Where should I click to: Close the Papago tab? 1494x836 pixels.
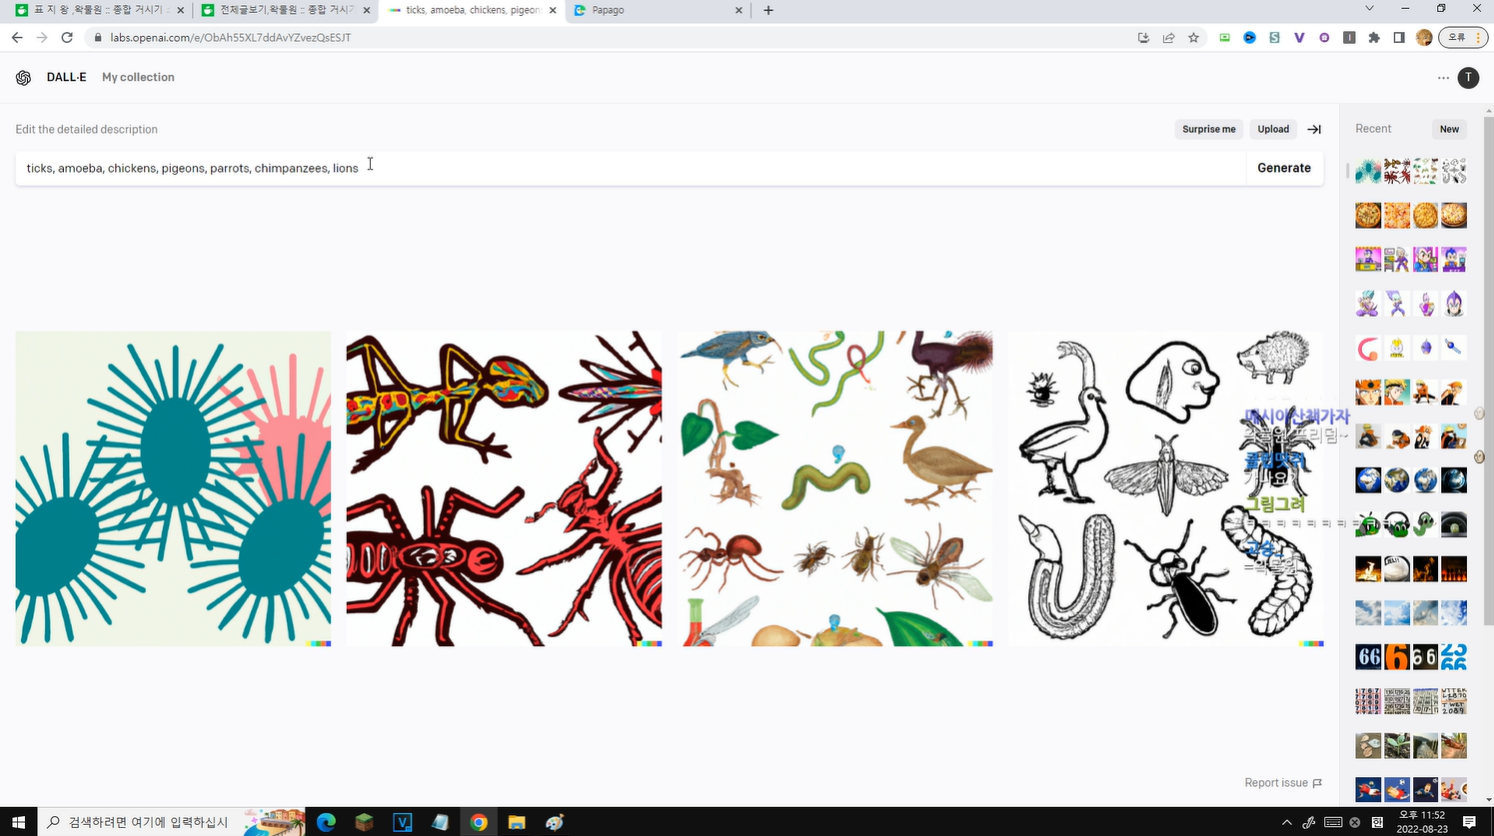(739, 10)
